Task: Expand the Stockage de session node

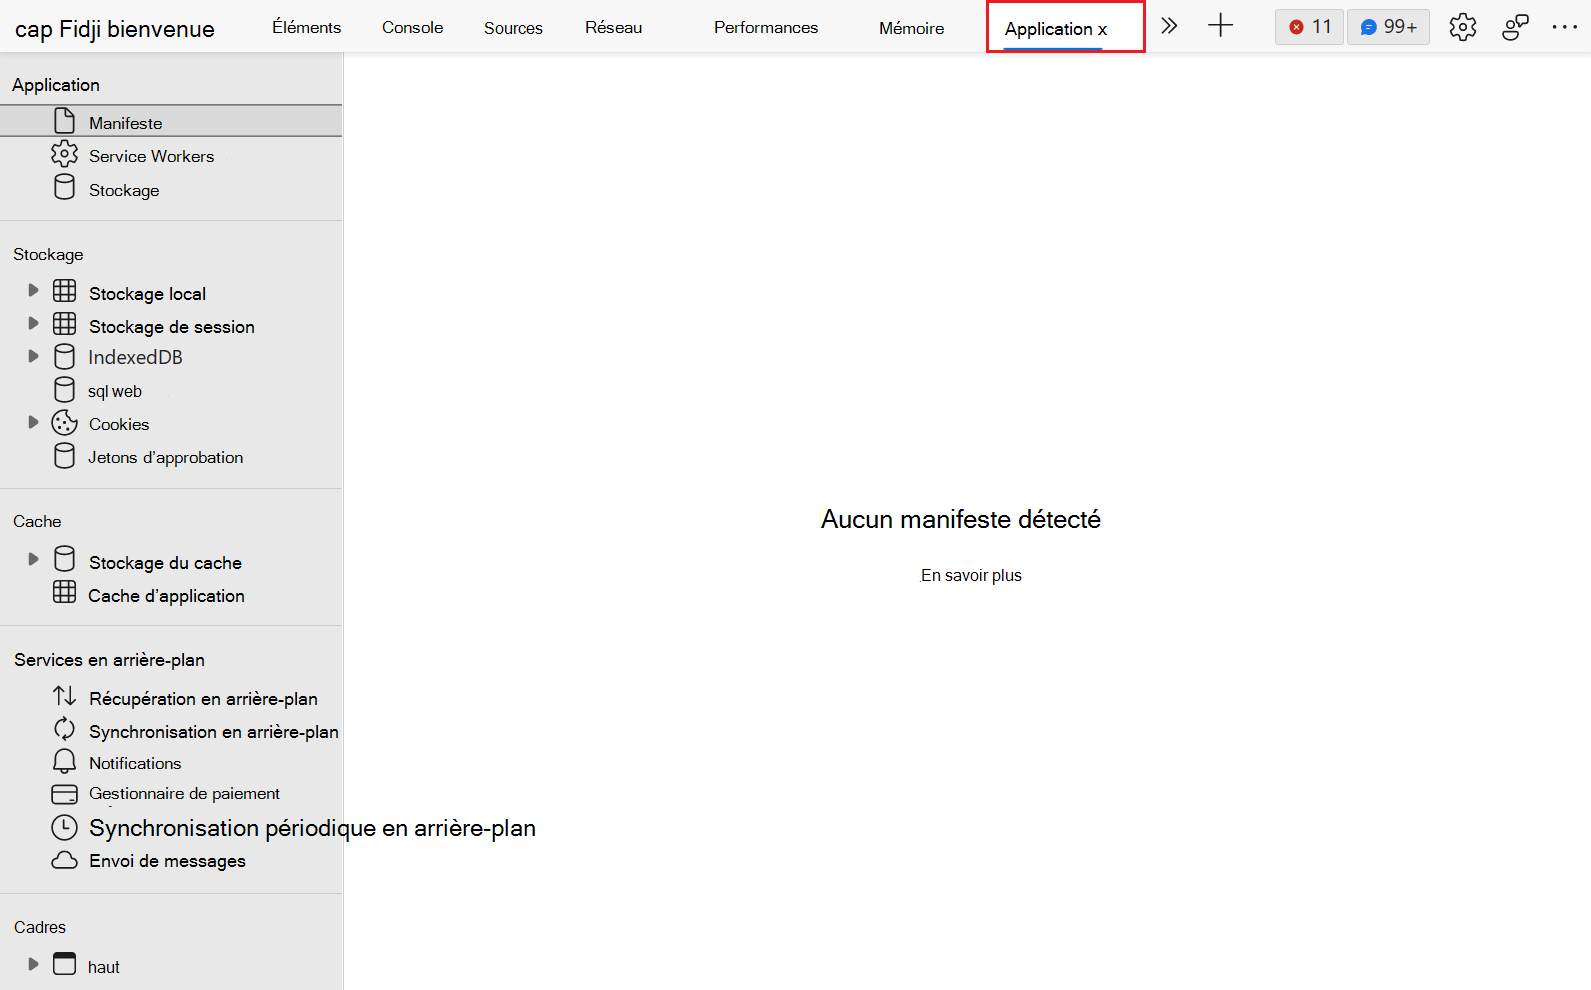Action: 33,323
